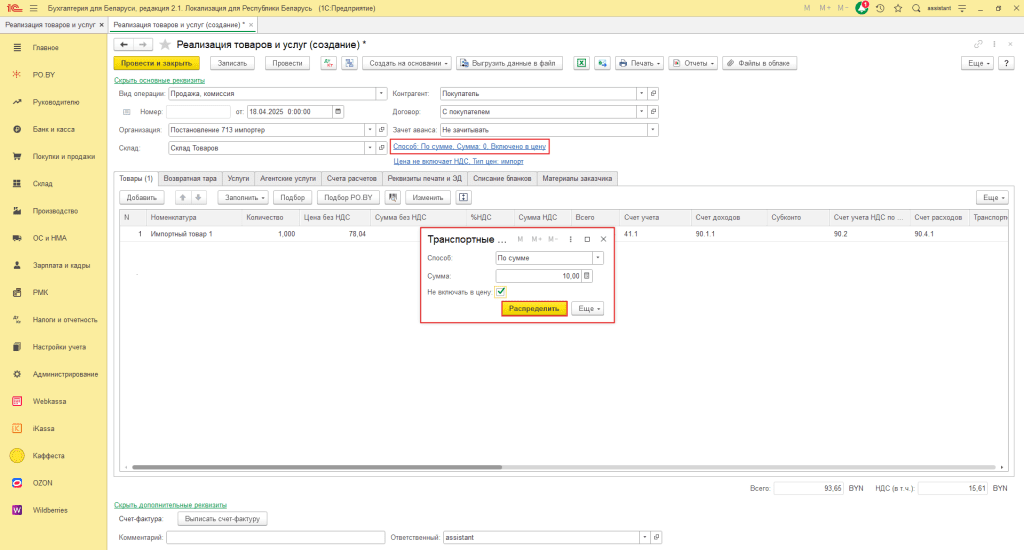Click Скрыть основные реквизиты link

(x=159, y=80)
